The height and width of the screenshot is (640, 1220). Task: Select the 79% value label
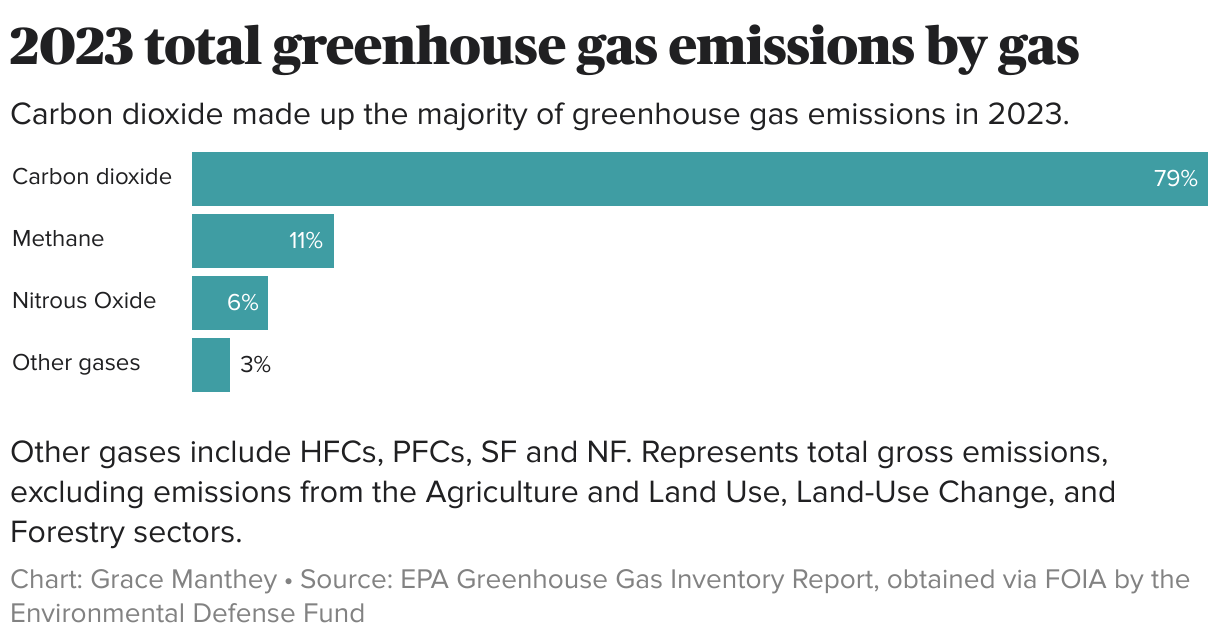tap(1175, 179)
